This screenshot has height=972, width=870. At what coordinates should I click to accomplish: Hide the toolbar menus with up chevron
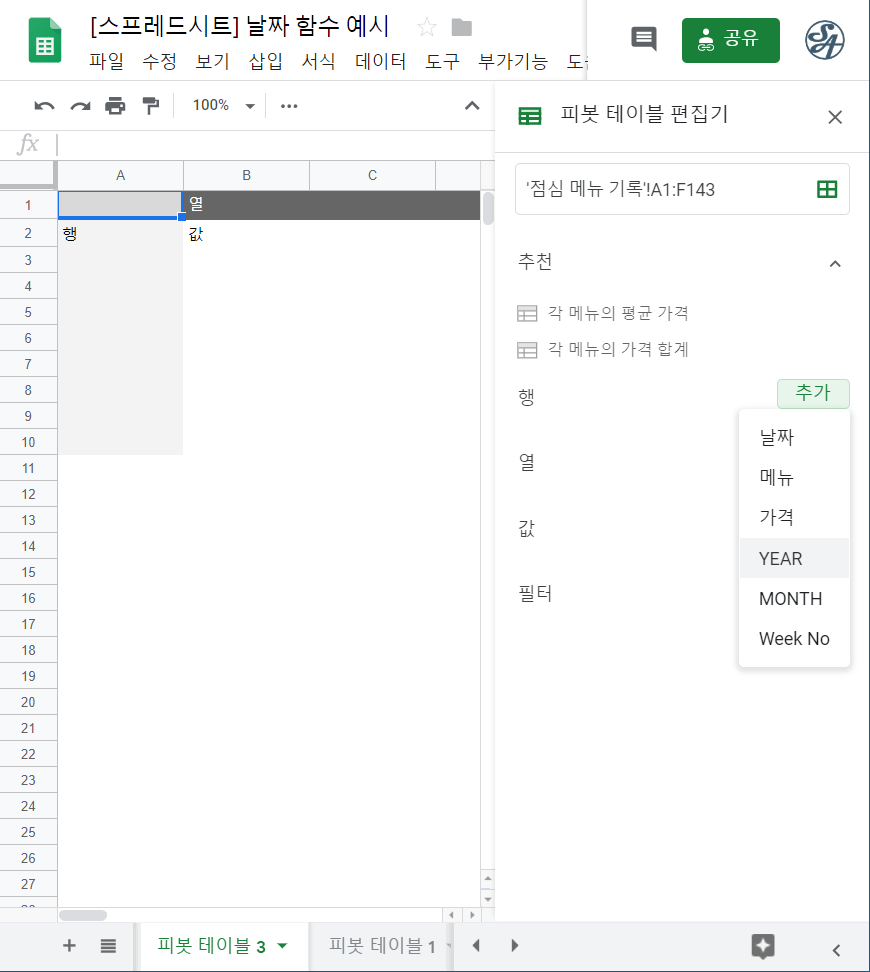tap(472, 106)
